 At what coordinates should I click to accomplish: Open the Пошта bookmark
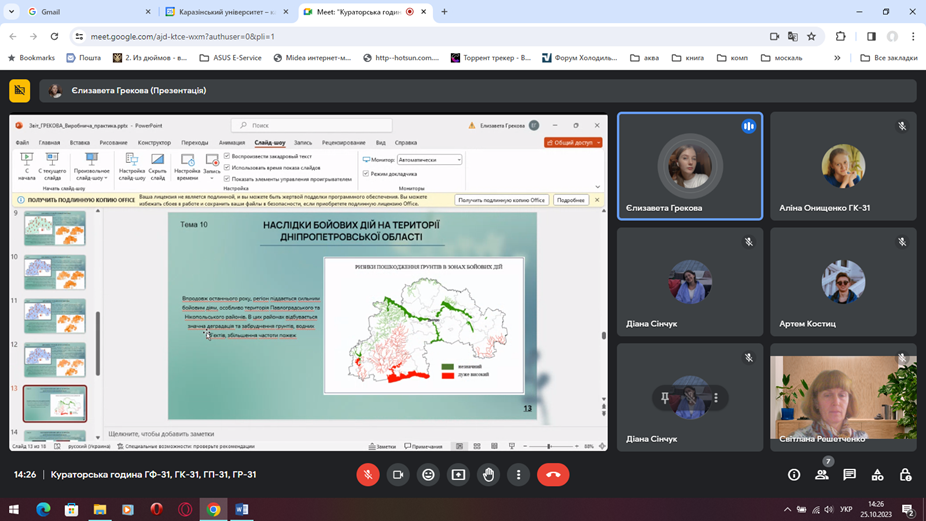(84, 58)
